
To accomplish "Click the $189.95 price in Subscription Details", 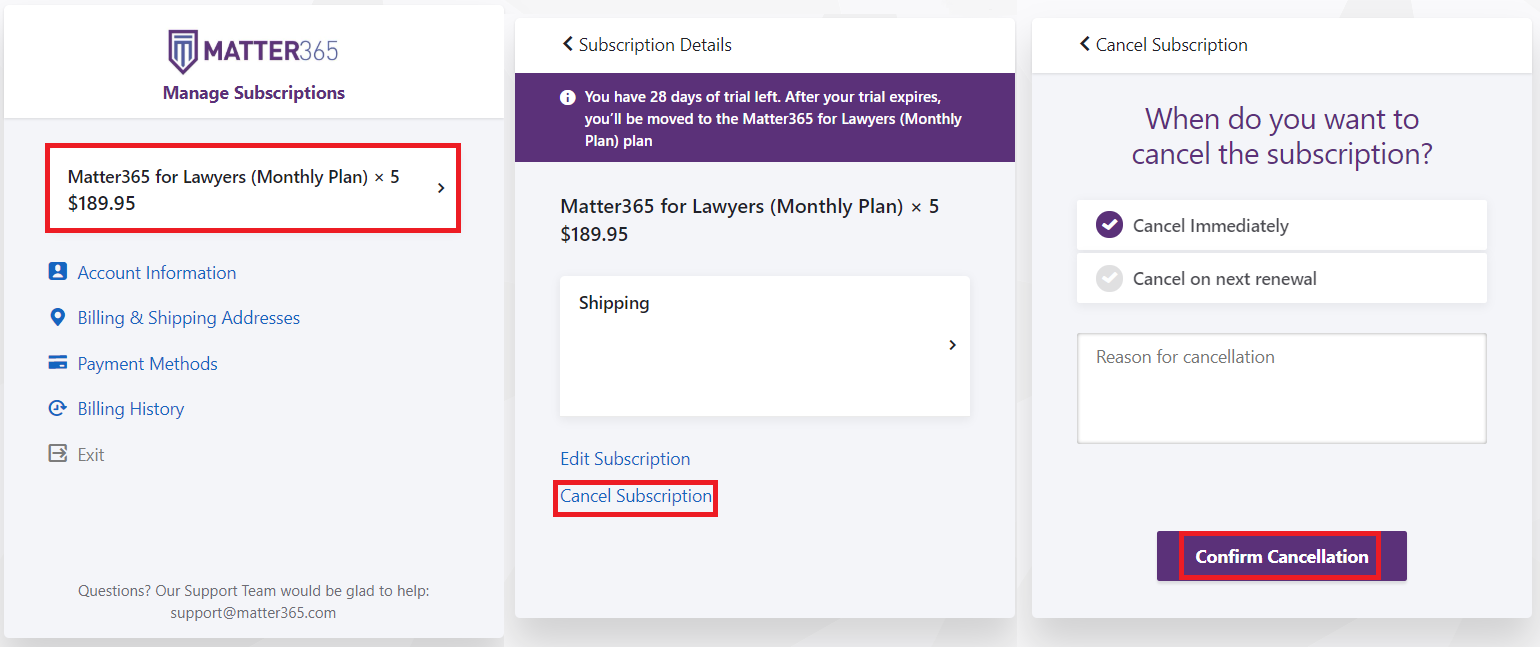I will [x=594, y=234].
